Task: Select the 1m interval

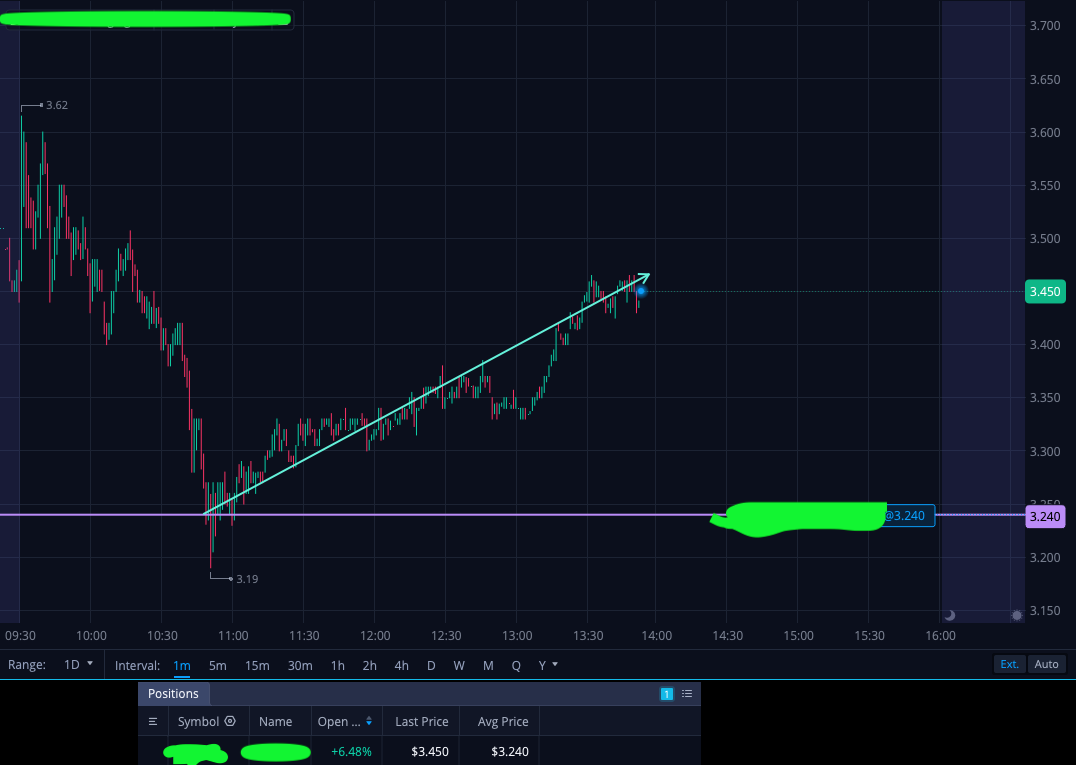Action: (x=182, y=666)
